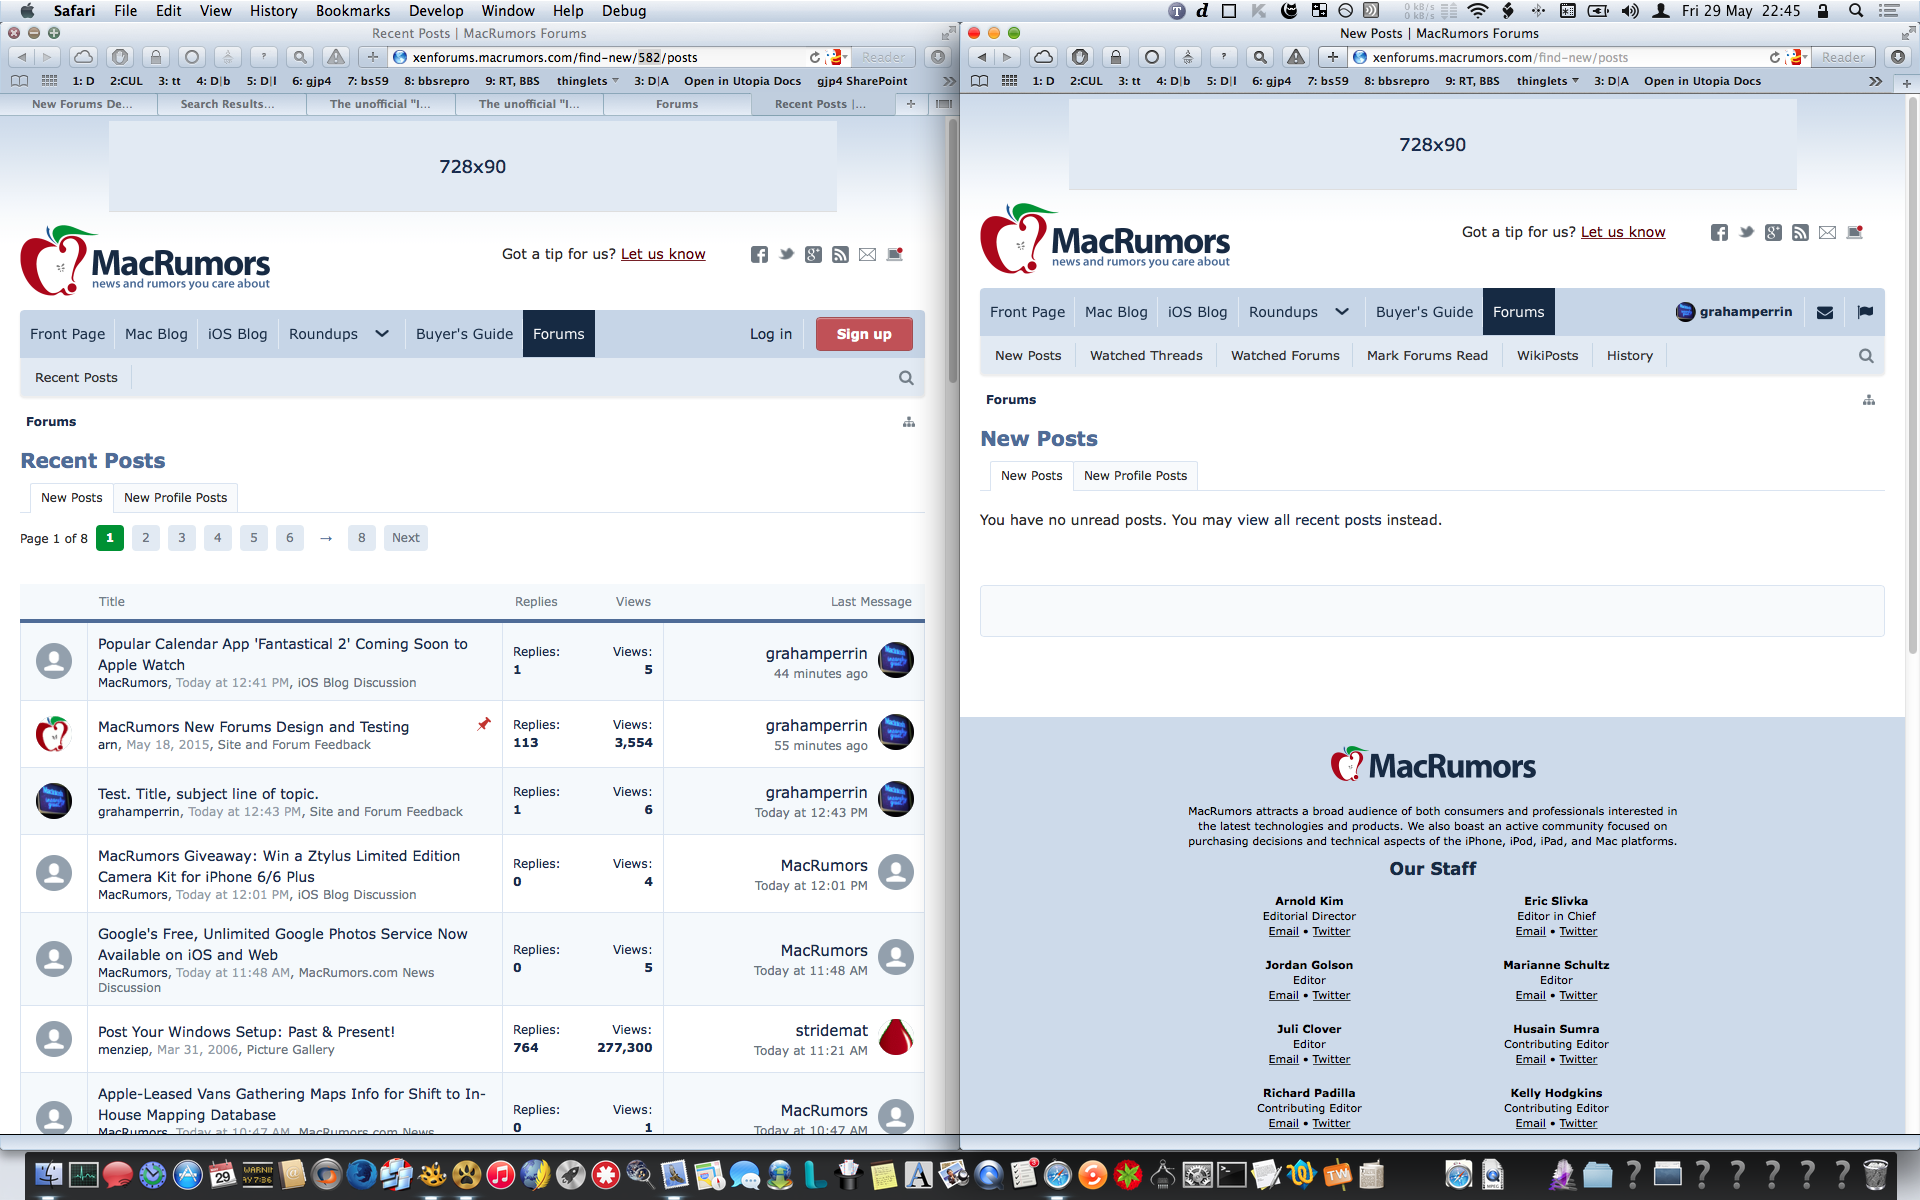The height and width of the screenshot is (1200, 1920).
Task: Open reading list book icon in right bookmarks bar
Action: 980,81
